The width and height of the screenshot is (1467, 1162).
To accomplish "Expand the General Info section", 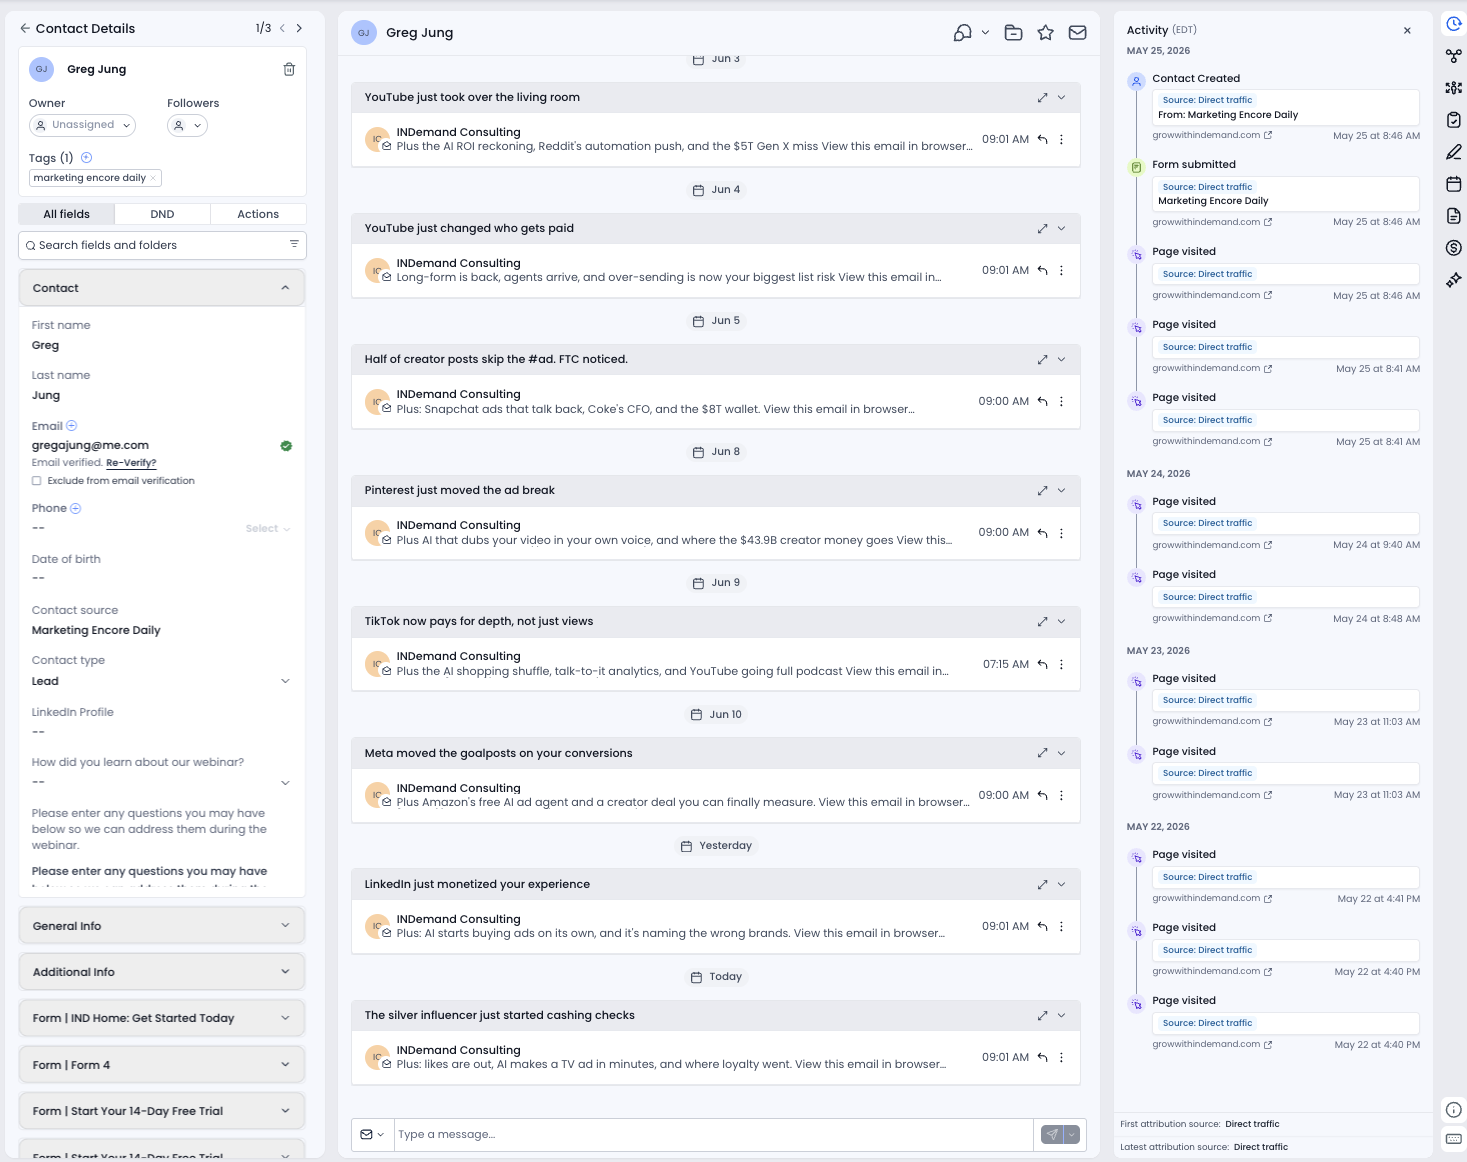I will [162, 926].
